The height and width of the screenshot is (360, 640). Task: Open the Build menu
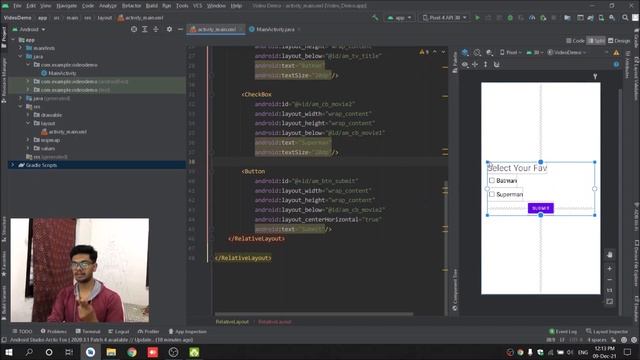[152, 6]
